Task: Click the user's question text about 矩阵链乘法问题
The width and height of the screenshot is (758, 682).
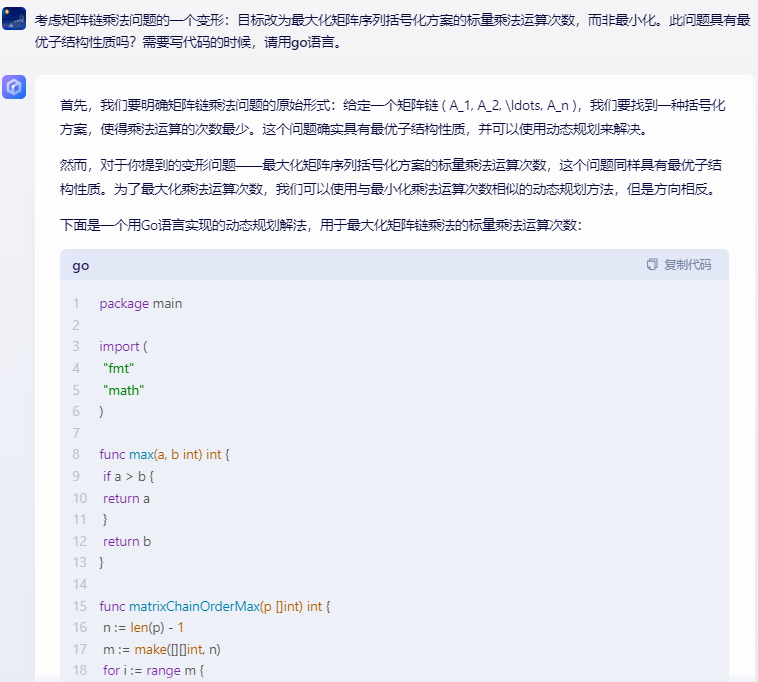Action: [392, 31]
